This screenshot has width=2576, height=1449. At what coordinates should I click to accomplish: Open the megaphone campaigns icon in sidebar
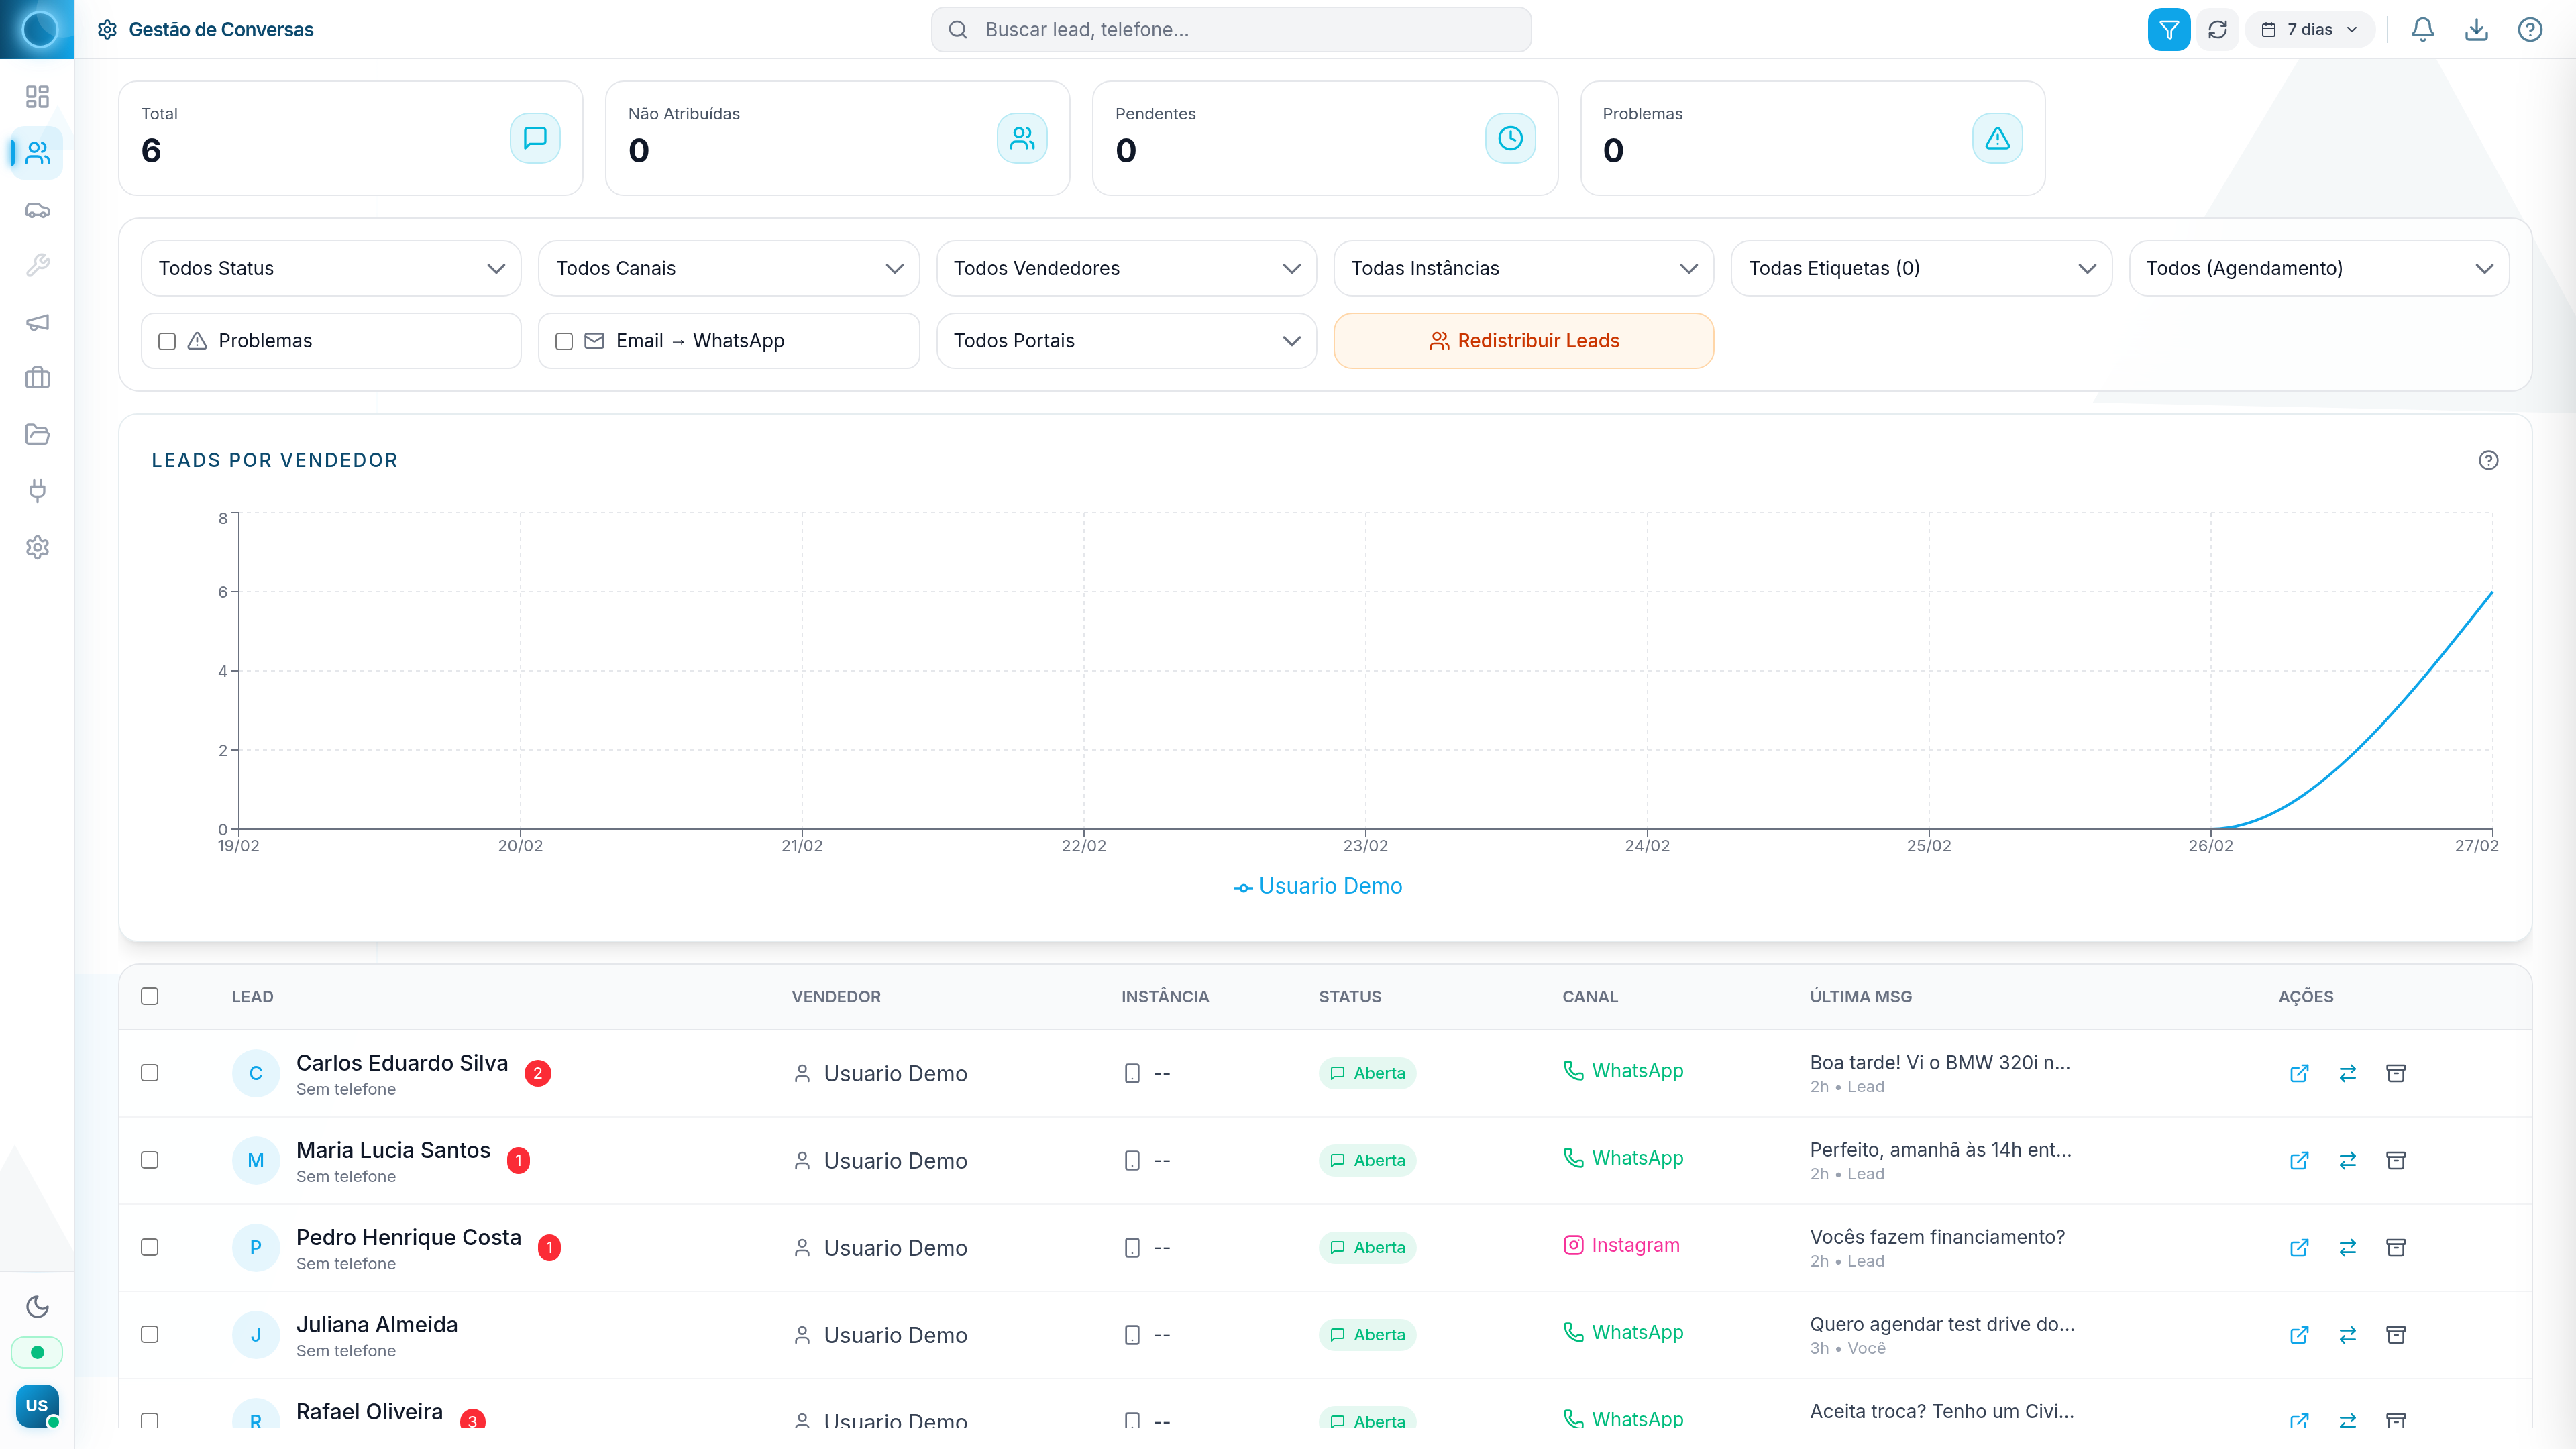click(x=37, y=322)
